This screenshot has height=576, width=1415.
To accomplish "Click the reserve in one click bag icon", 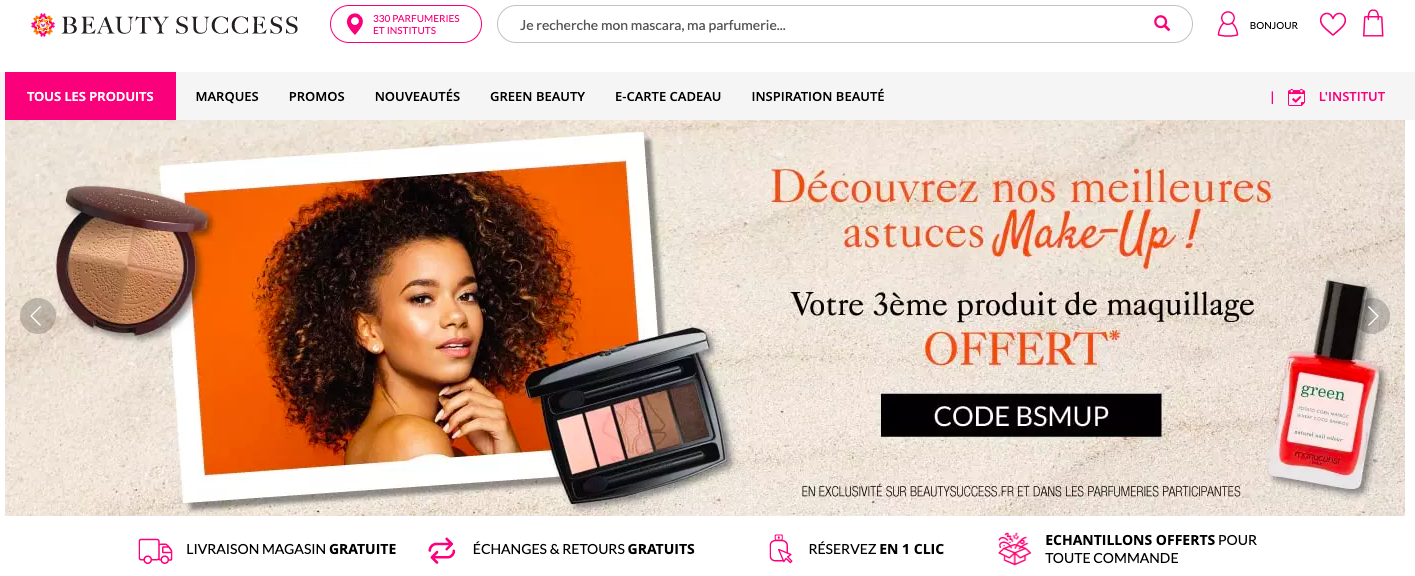I will pos(780,549).
